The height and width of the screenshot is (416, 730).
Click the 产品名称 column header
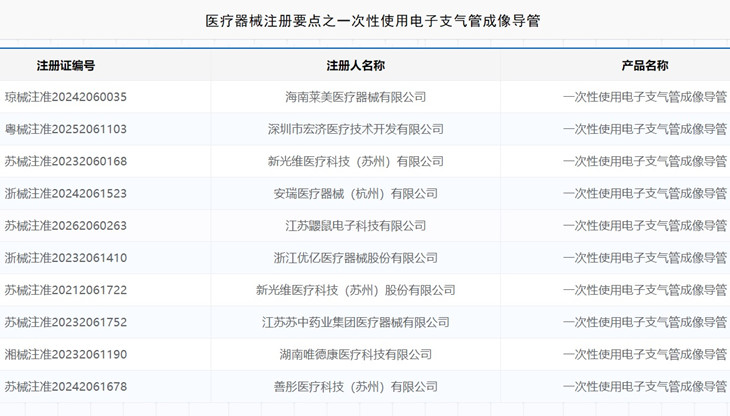point(645,66)
